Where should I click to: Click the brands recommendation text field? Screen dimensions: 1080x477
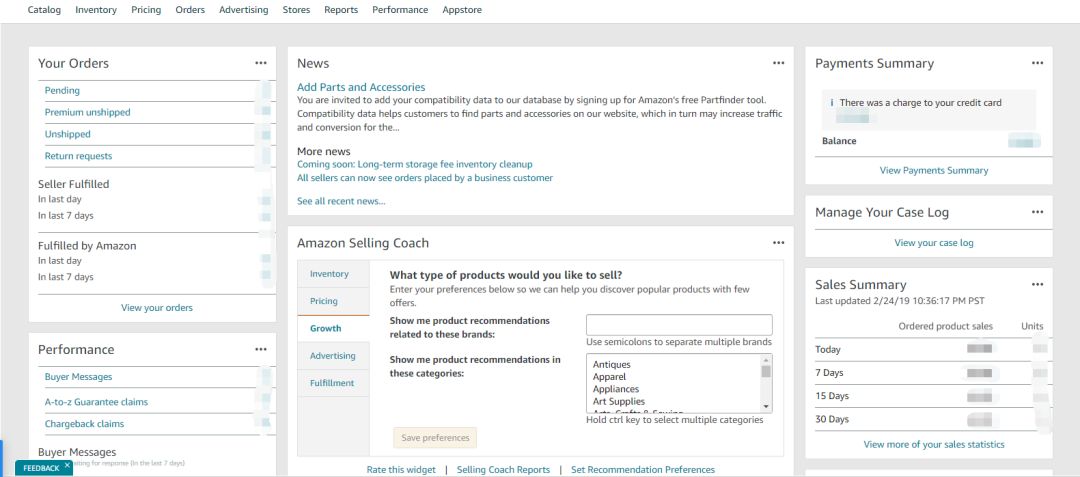click(x=679, y=325)
